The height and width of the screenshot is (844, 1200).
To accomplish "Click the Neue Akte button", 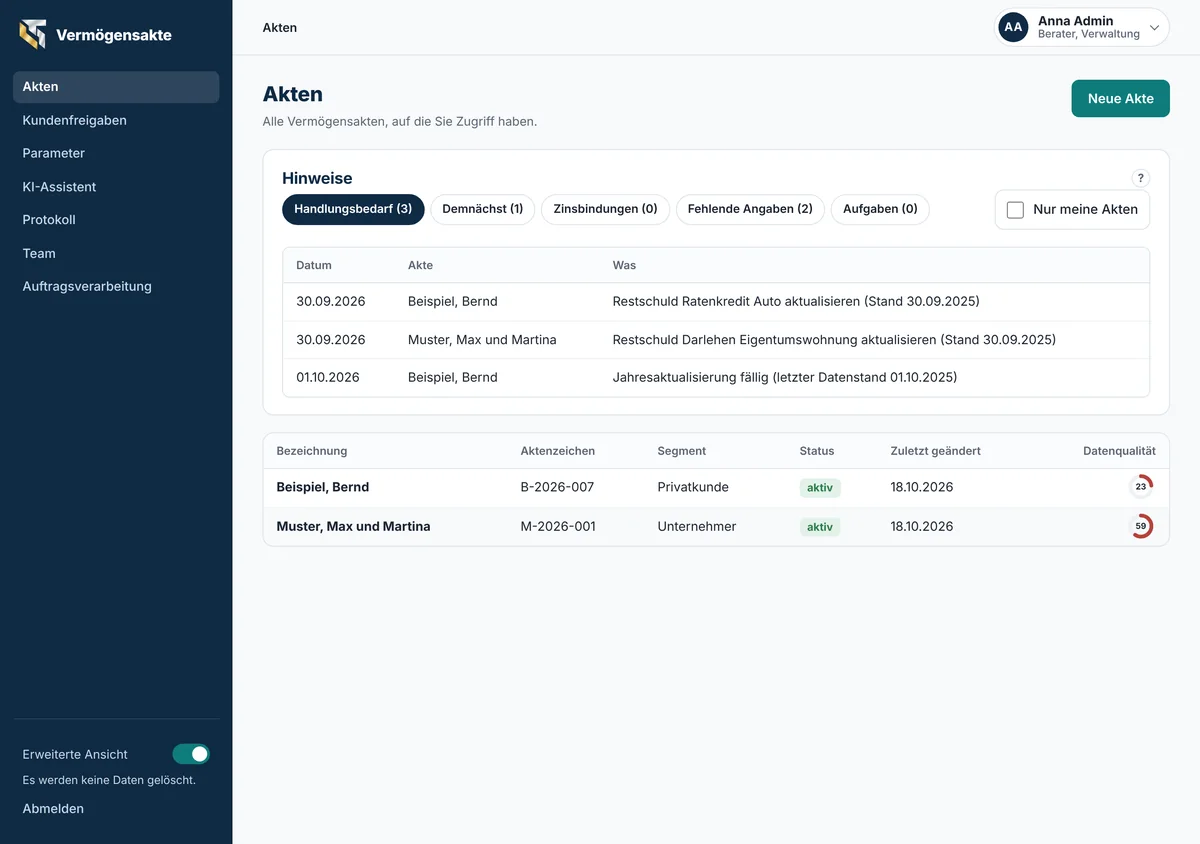I will tap(1120, 98).
